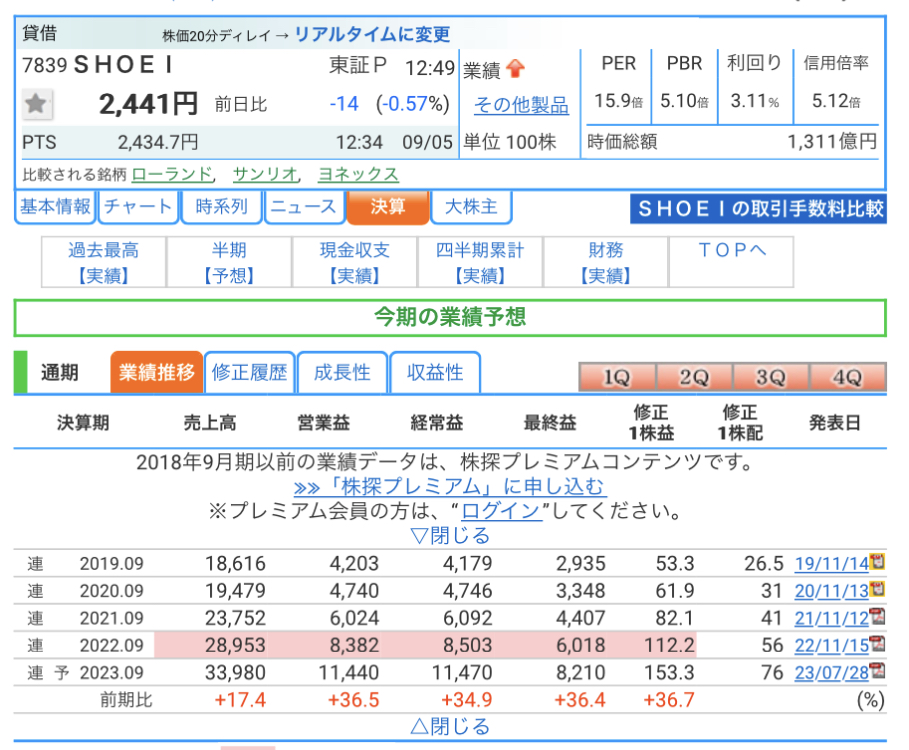Screen dimensions: 909x750
Task: Click stock price 2,441円
Action: pos(148,104)
